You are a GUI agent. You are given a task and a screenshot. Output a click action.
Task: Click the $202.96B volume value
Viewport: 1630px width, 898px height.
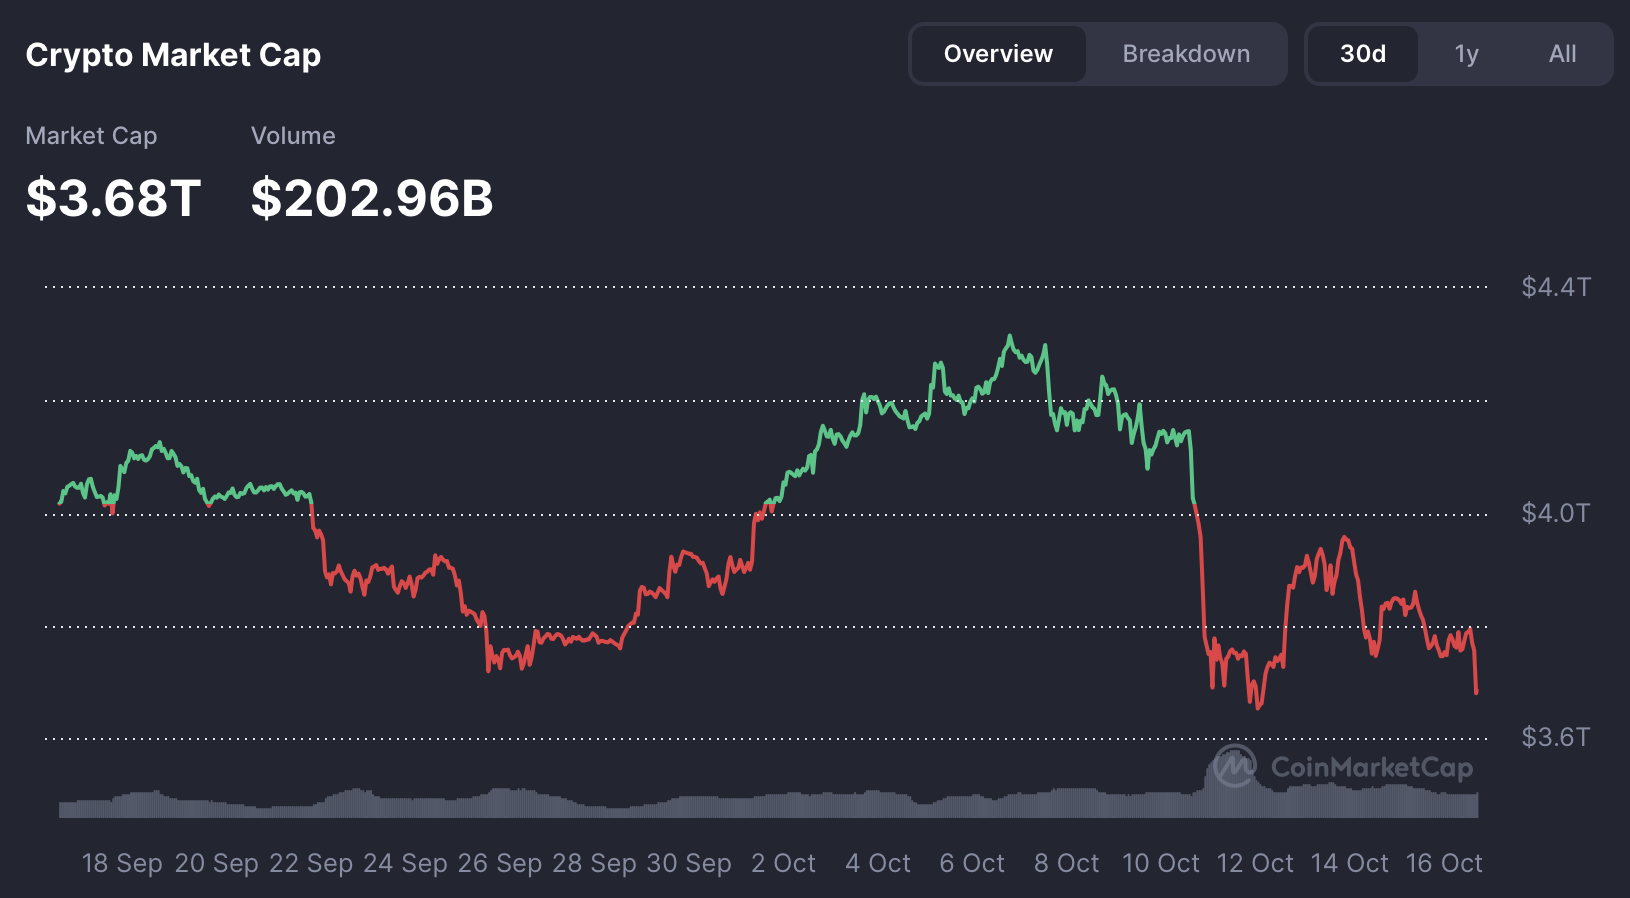[372, 197]
